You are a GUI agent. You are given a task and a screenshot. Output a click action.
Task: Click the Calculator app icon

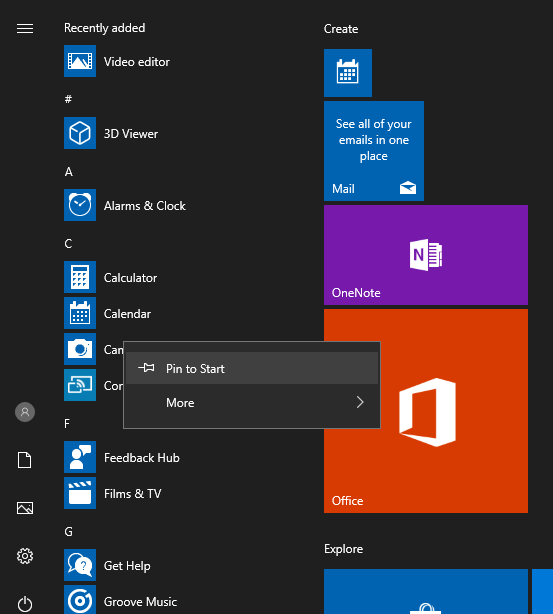pyautogui.click(x=80, y=277)
